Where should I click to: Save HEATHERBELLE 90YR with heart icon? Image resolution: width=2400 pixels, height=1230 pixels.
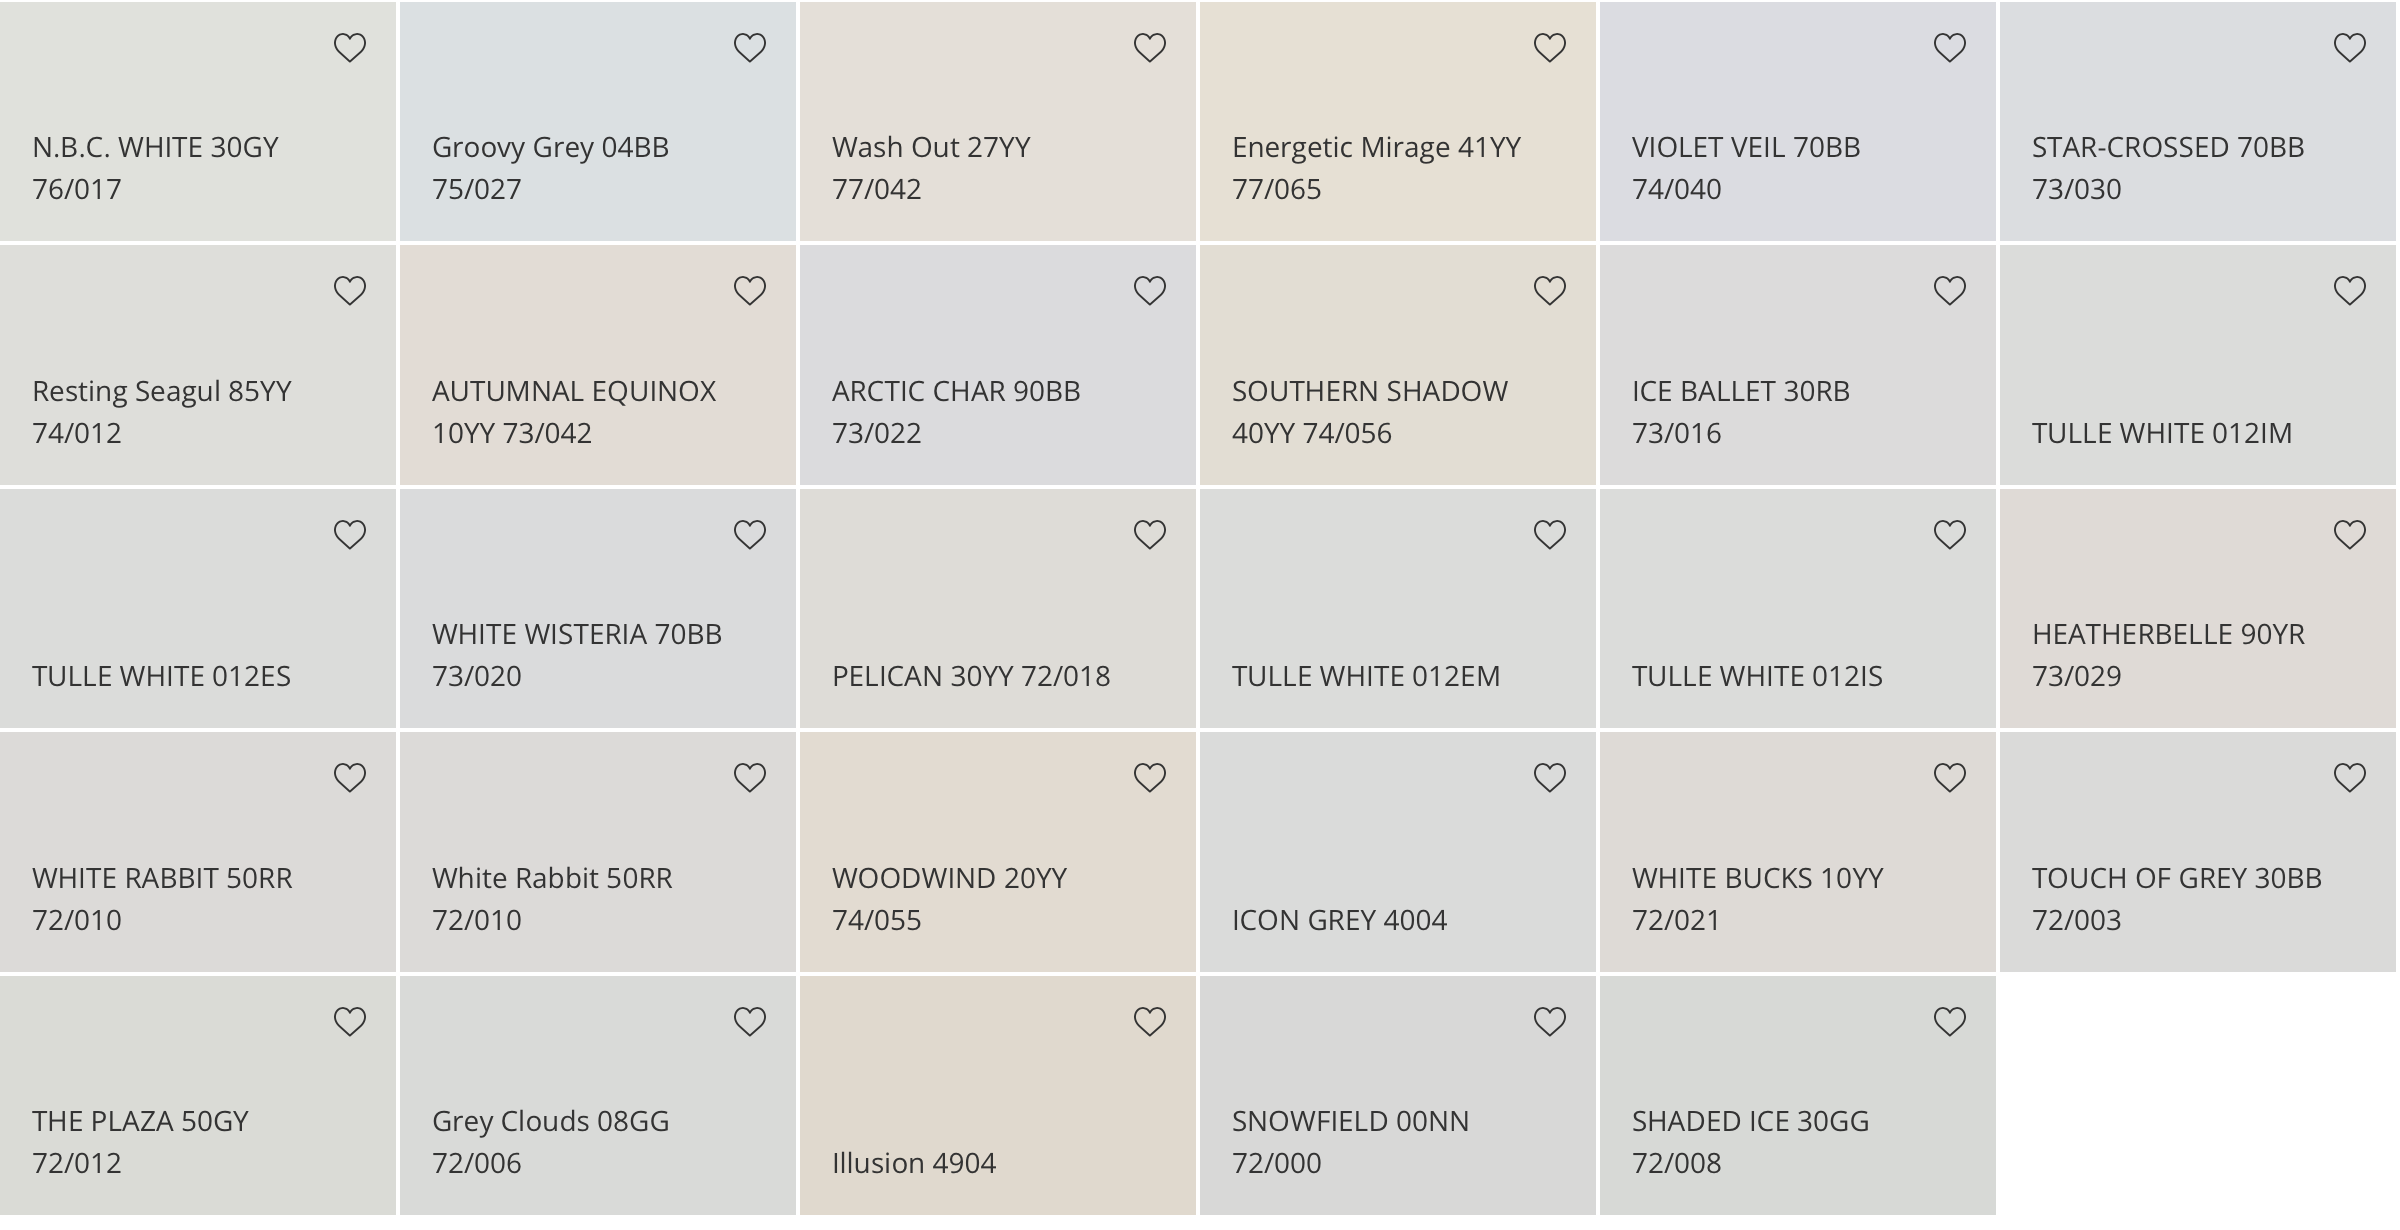(x=2349, y=534)
